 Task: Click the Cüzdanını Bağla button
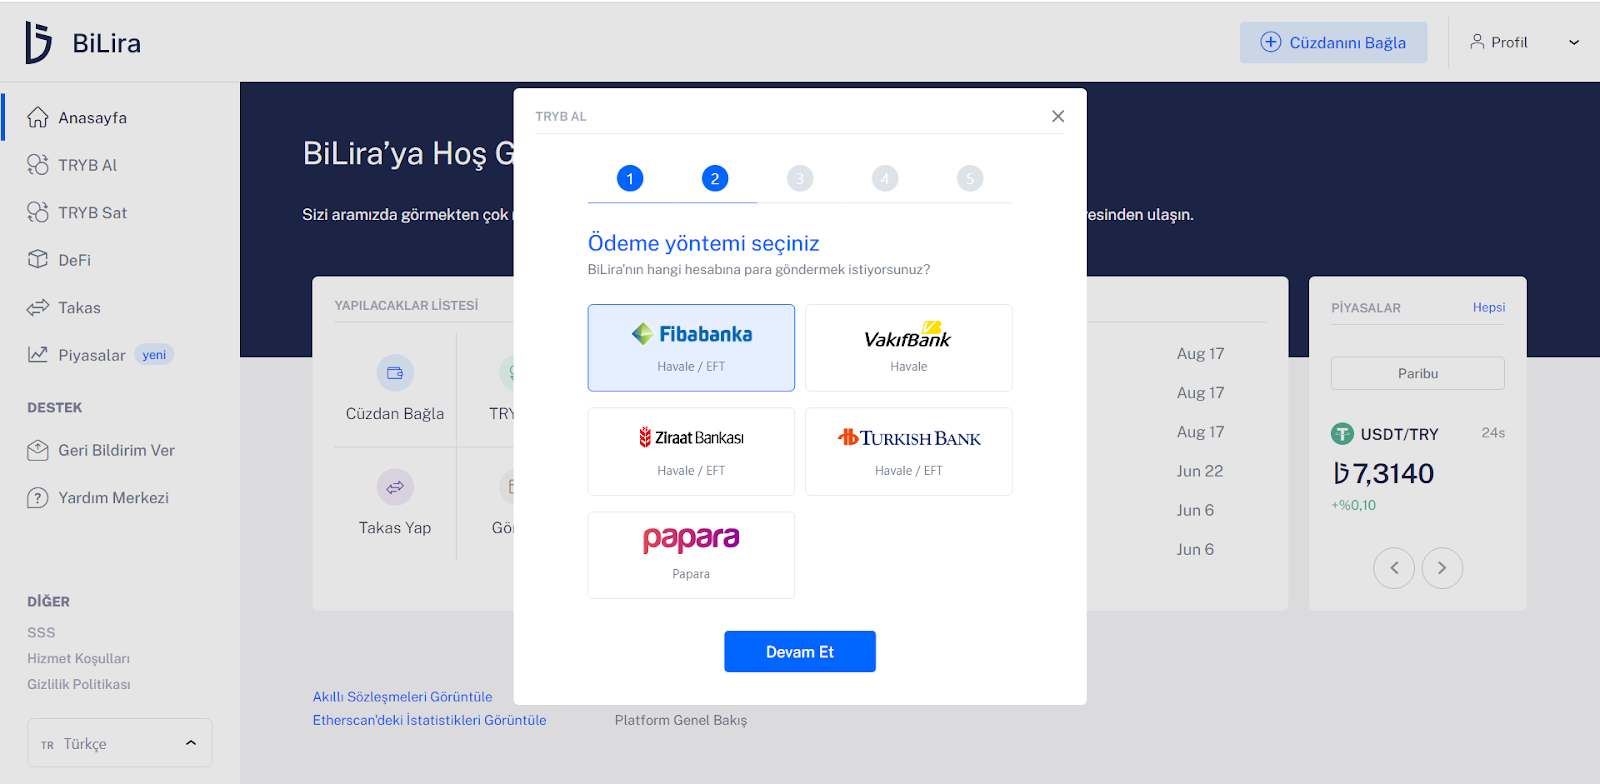coord(1334,42)
